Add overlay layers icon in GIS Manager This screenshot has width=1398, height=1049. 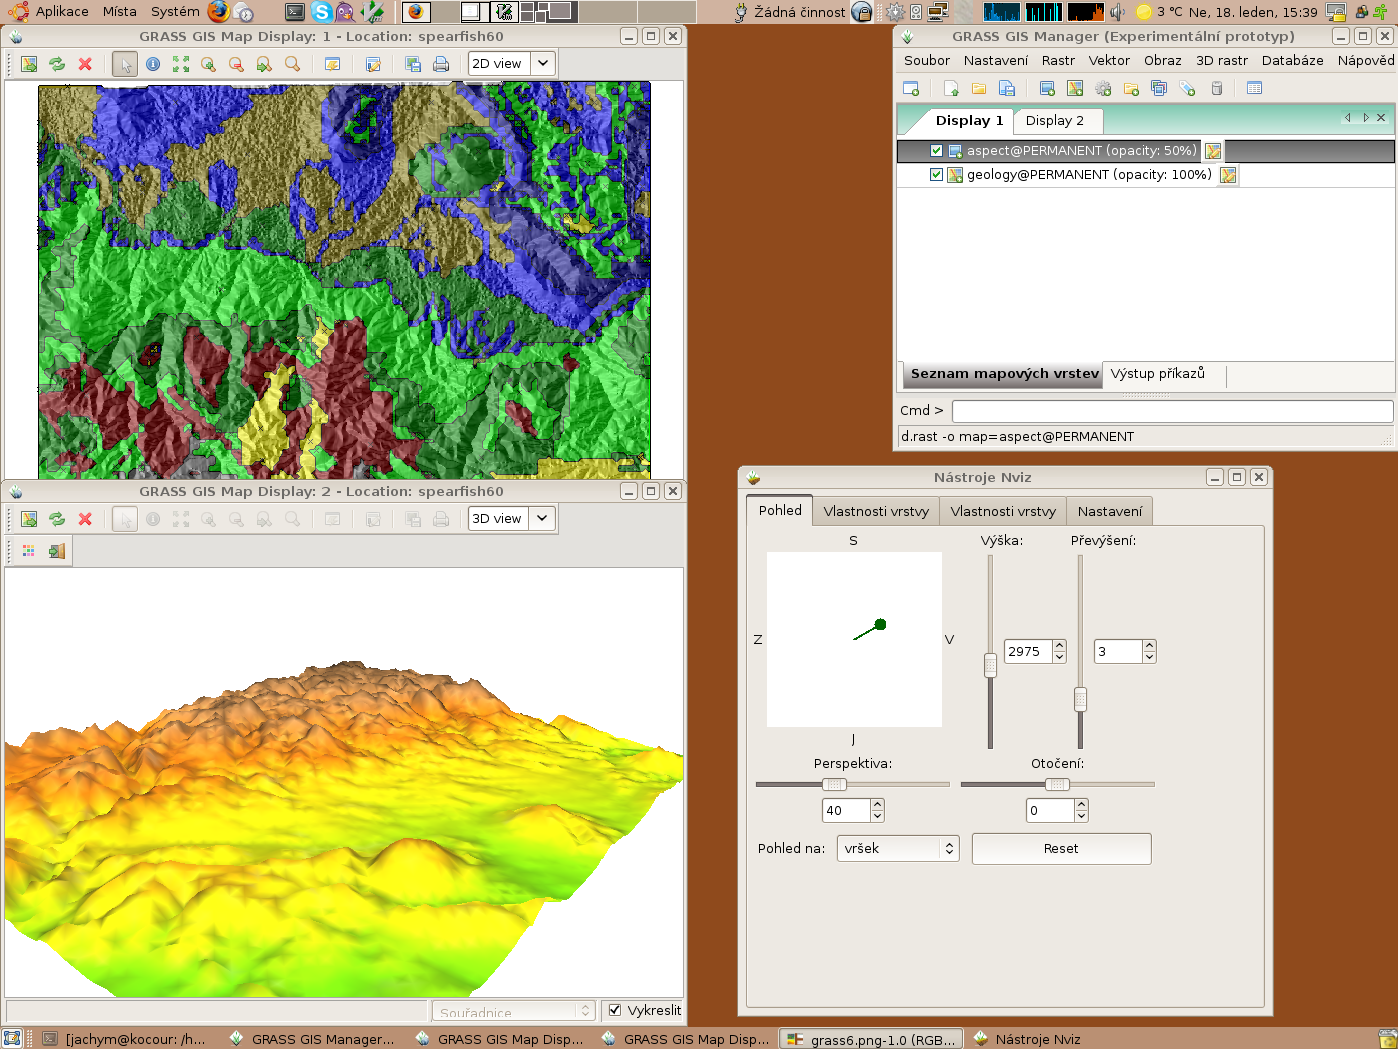[1159, 89]
